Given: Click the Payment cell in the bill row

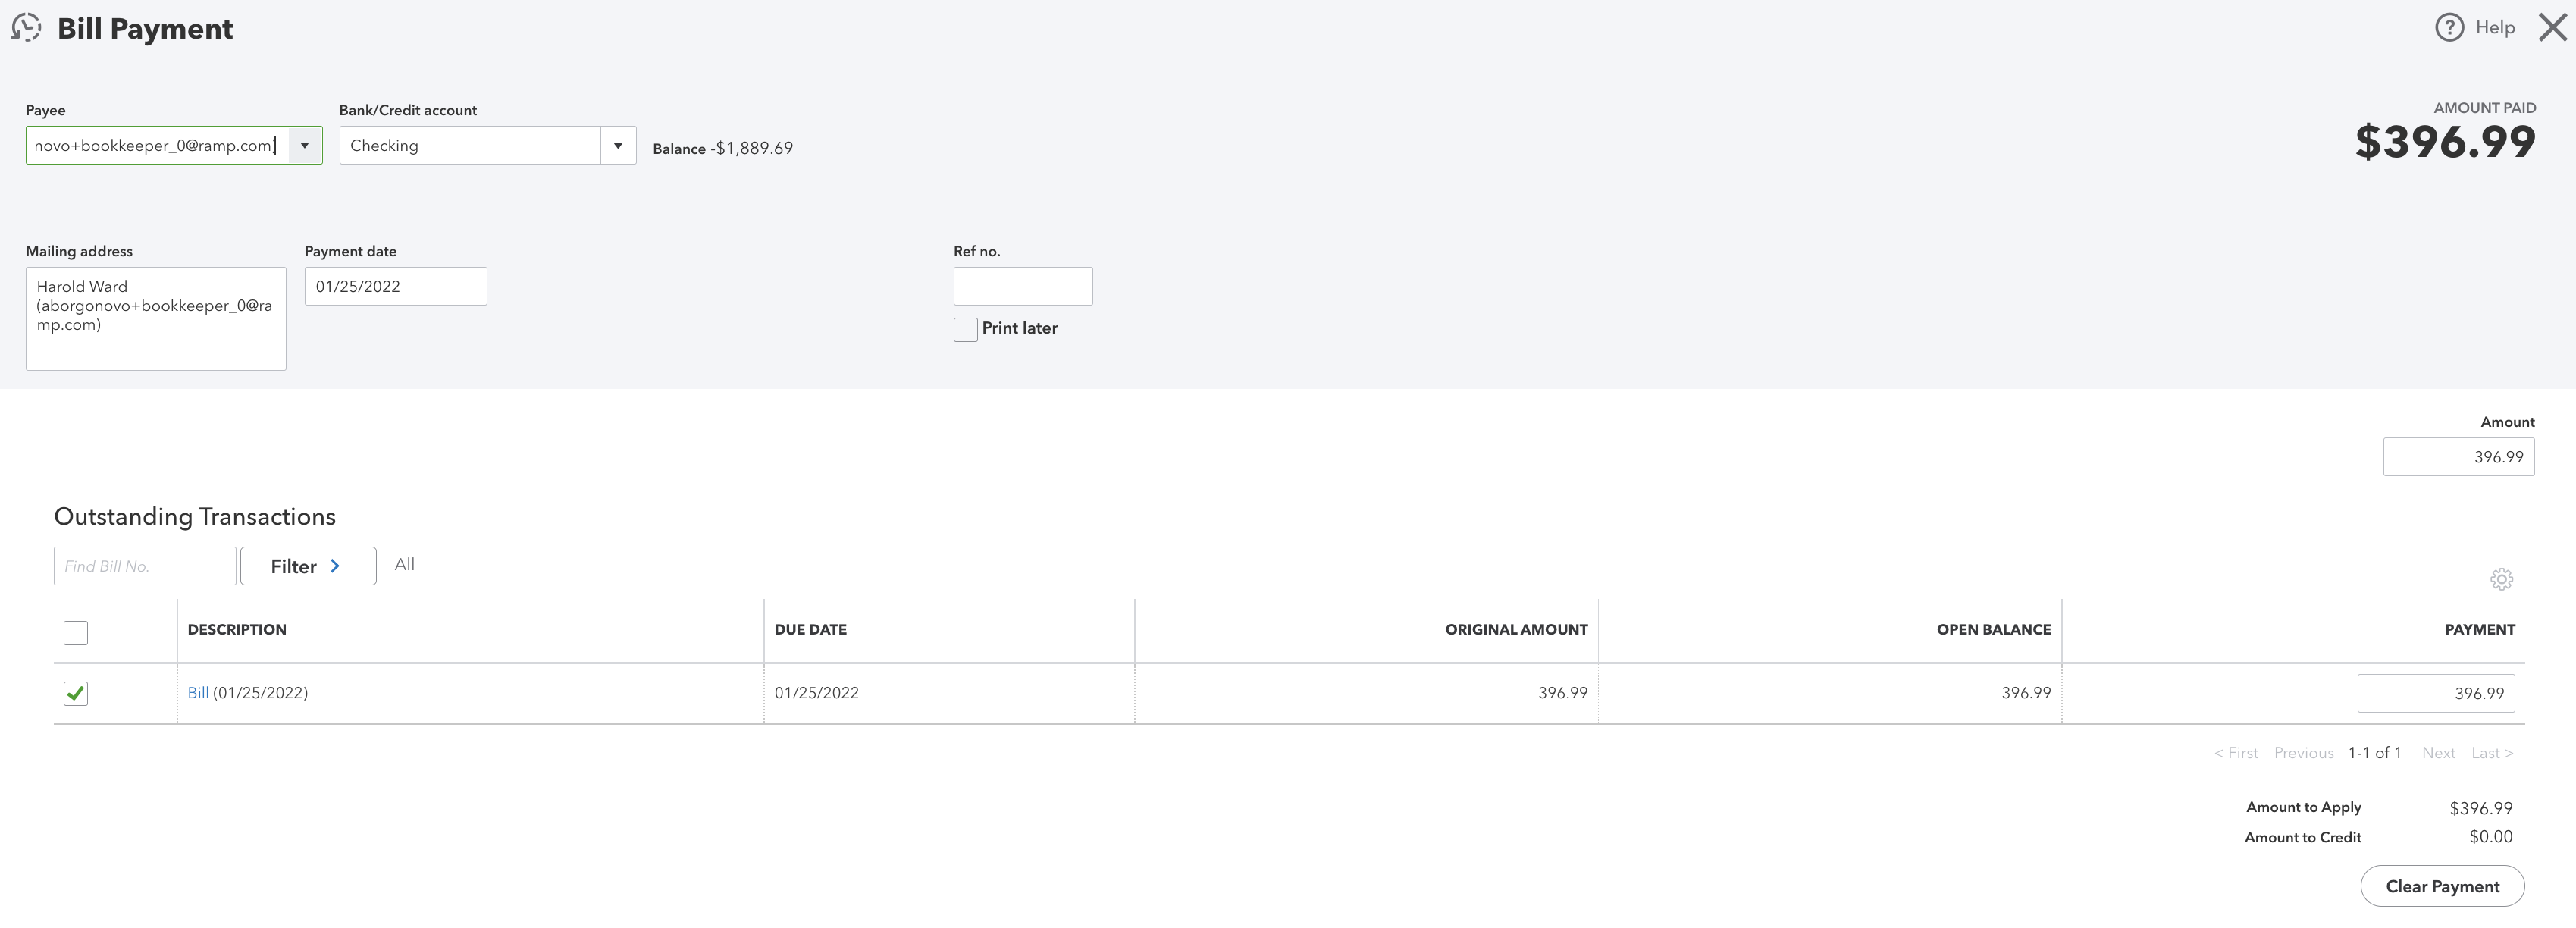Looking at the screenshot, I should pyautogui.click(x=2436, y=692).
